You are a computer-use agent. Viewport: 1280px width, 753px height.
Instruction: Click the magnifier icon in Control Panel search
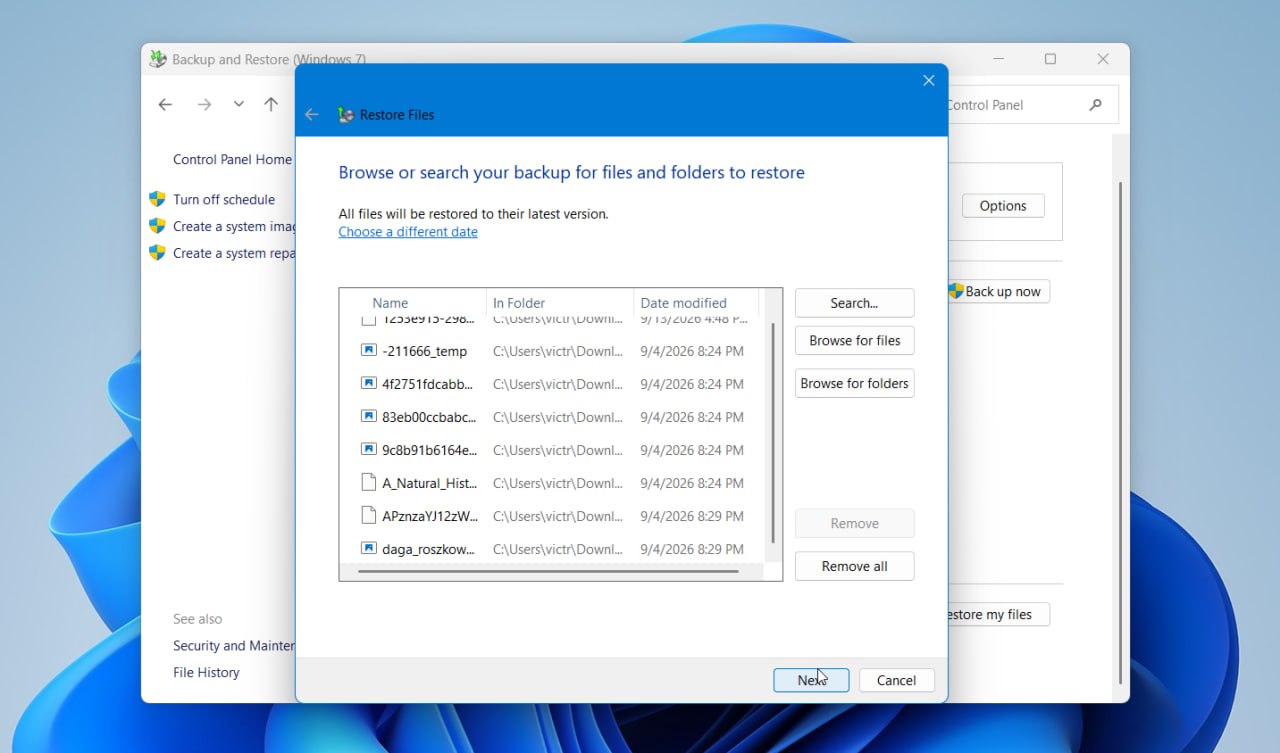coord(1096,105)
